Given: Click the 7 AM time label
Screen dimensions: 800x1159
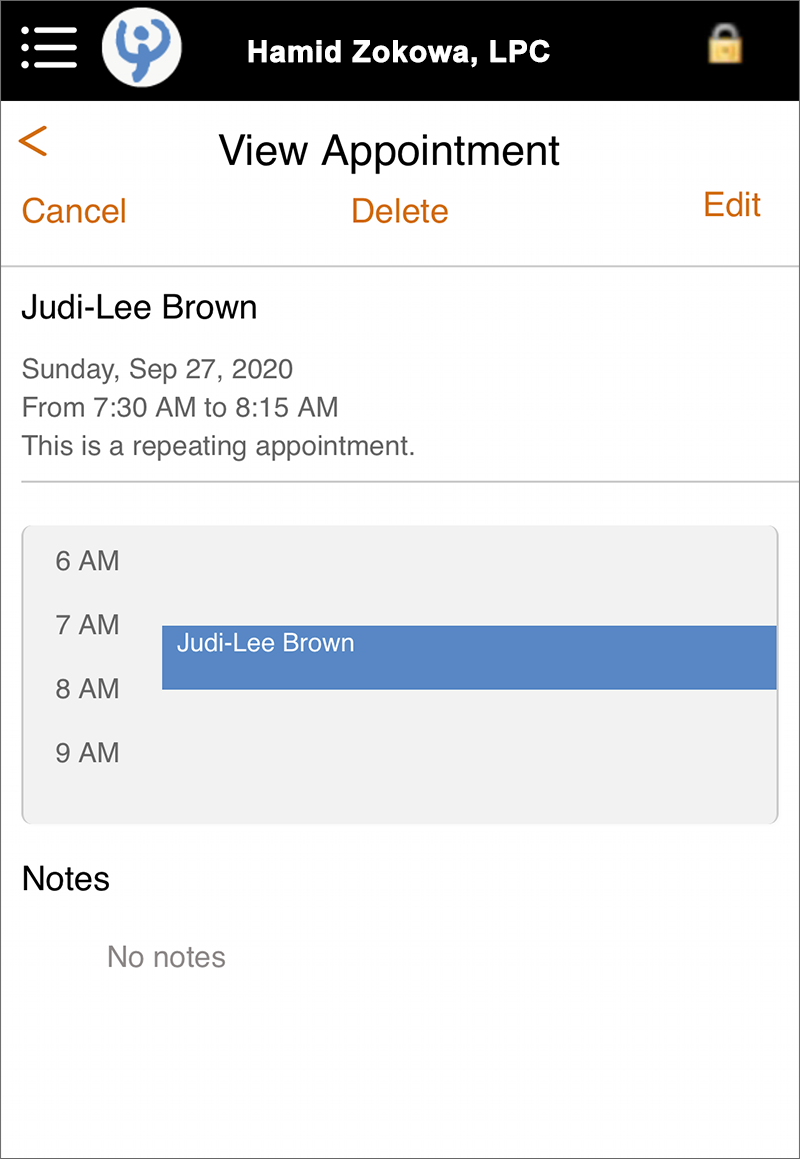Looking at the screenshot, I should [87, 625].
